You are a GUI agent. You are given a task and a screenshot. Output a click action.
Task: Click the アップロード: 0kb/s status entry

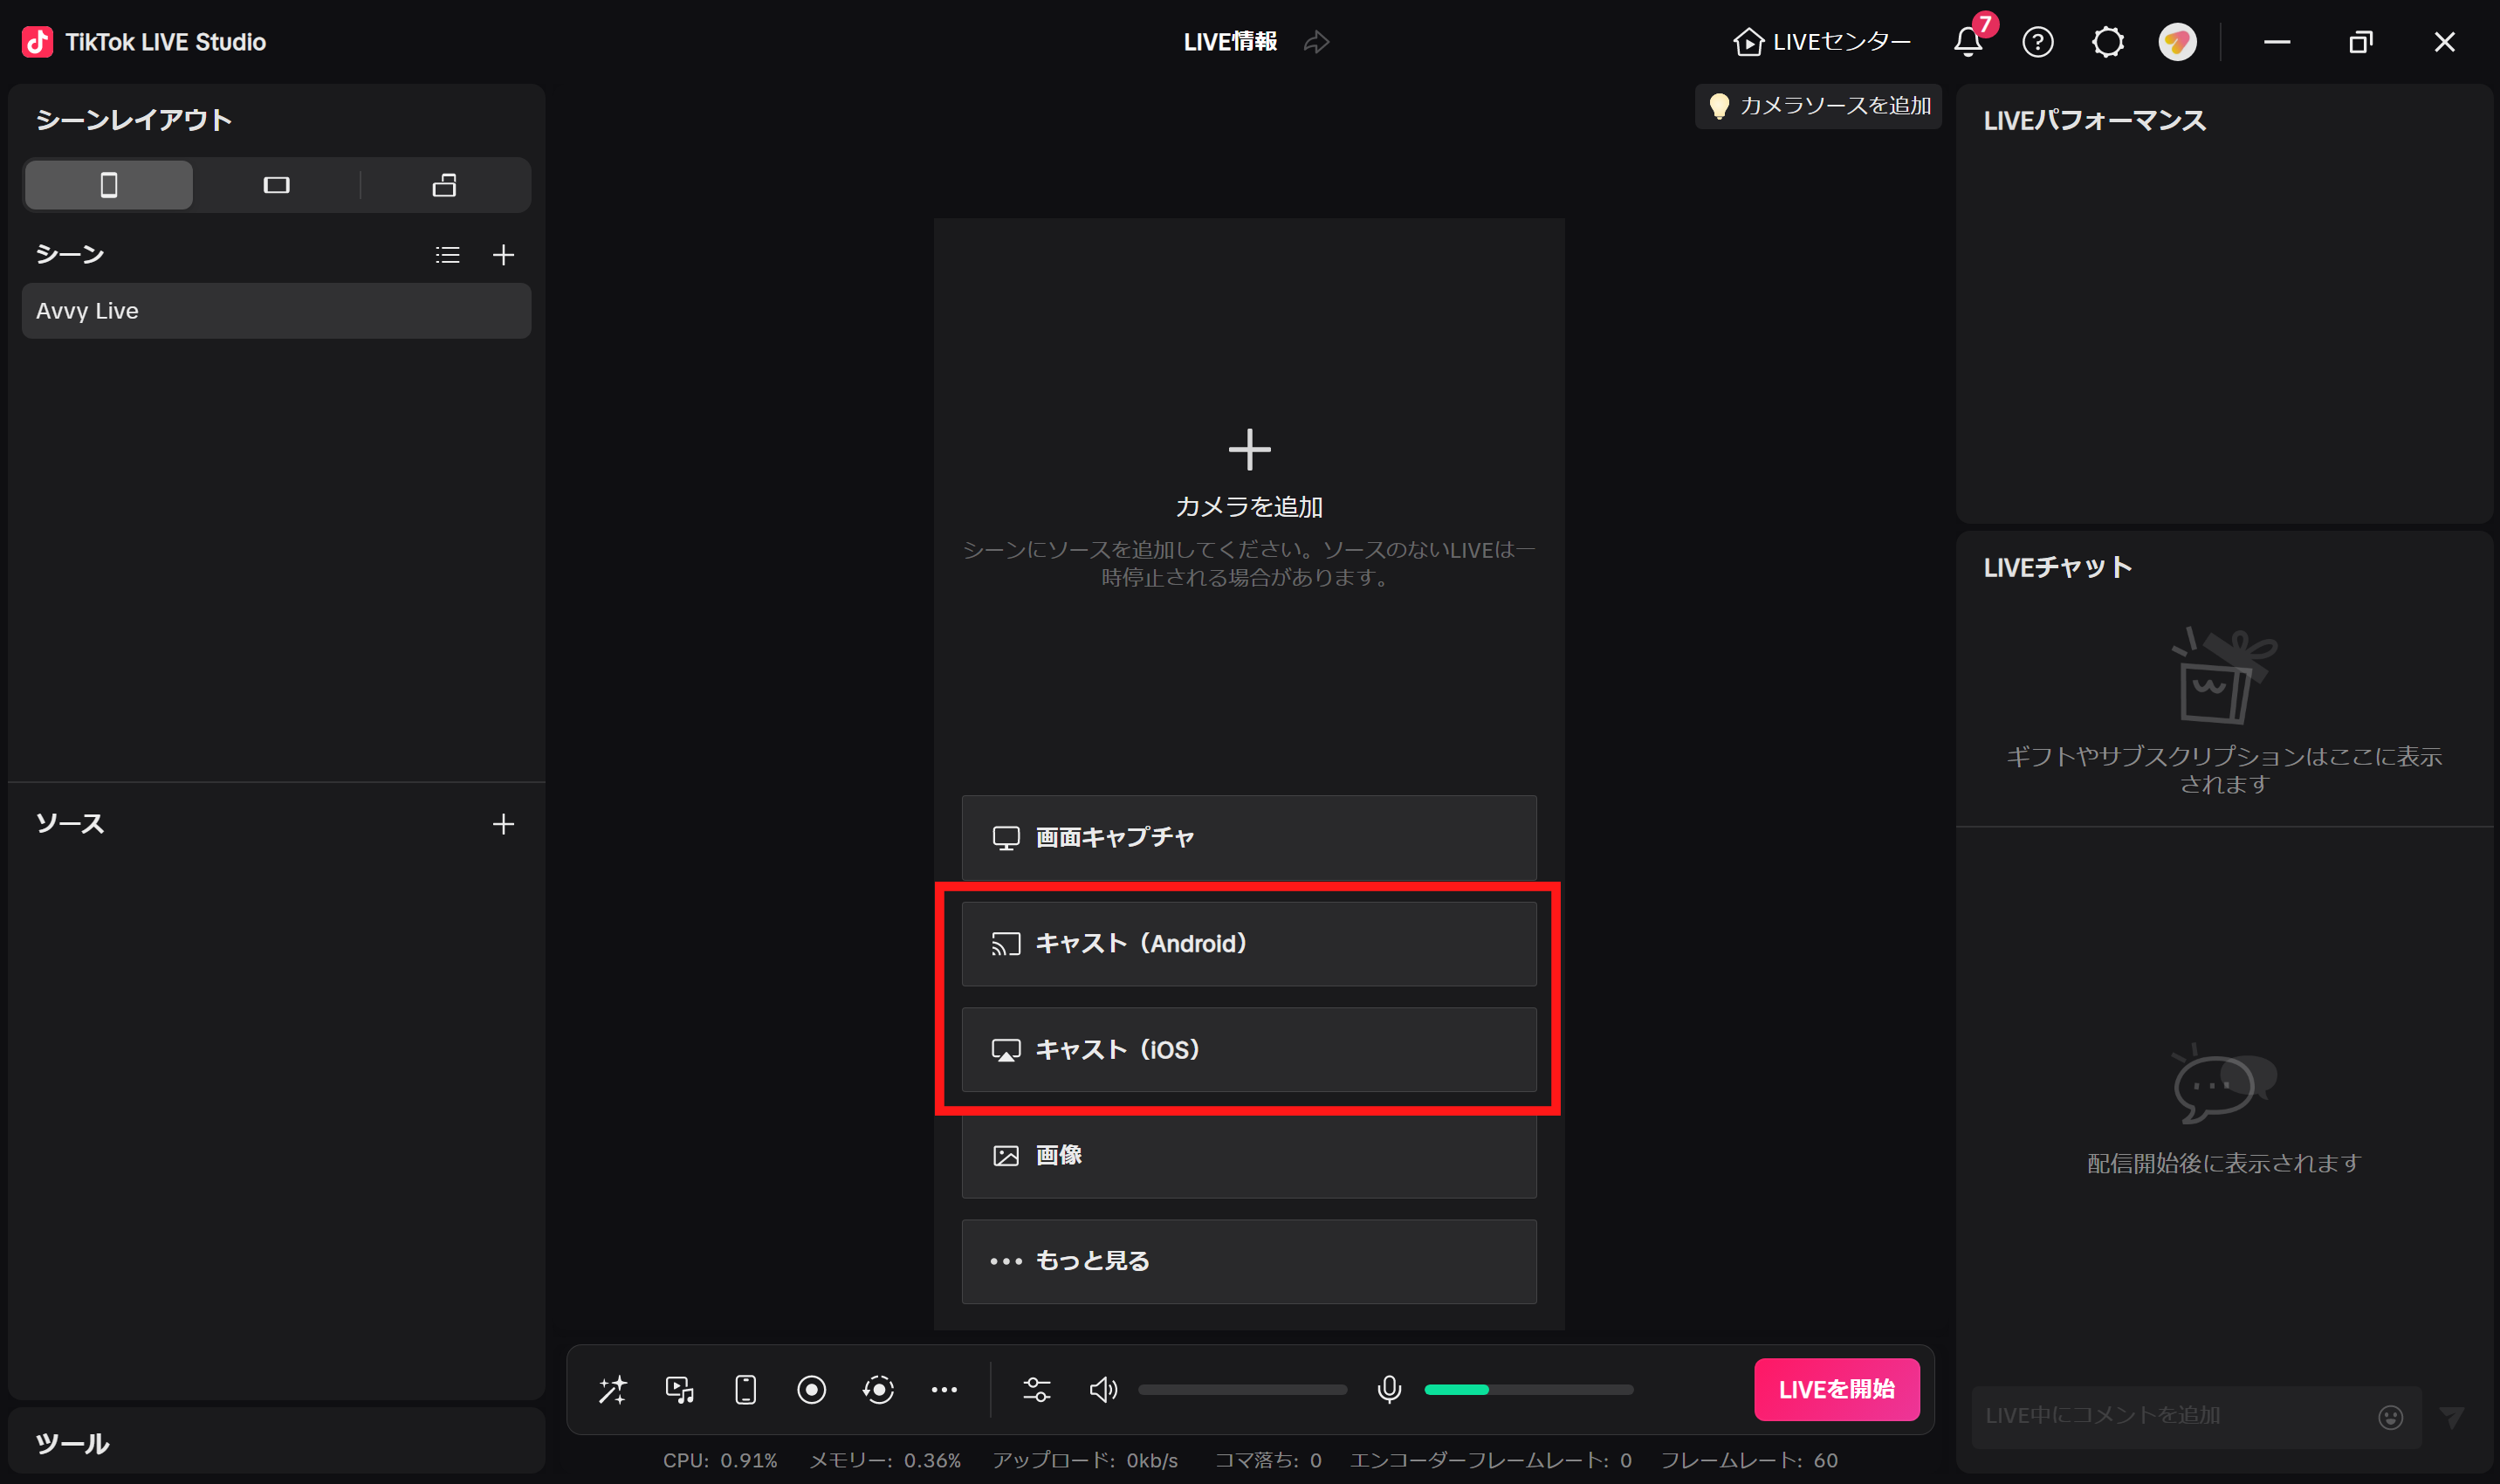click(1085, 1461)
